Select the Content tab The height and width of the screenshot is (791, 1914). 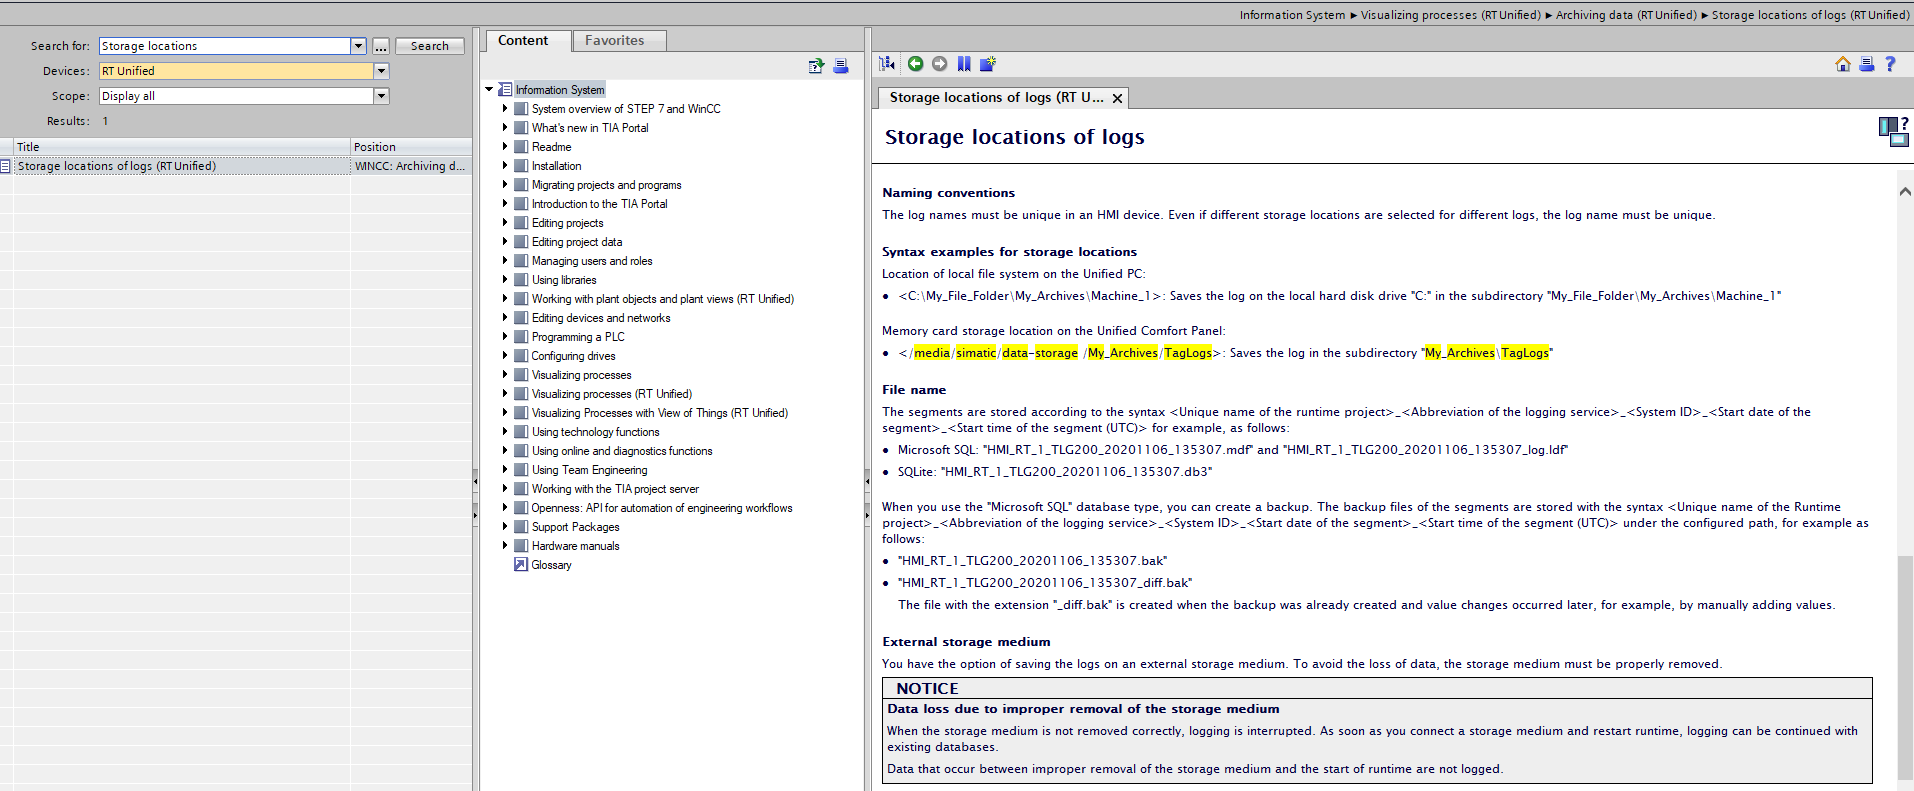click(x=523, y=41)
